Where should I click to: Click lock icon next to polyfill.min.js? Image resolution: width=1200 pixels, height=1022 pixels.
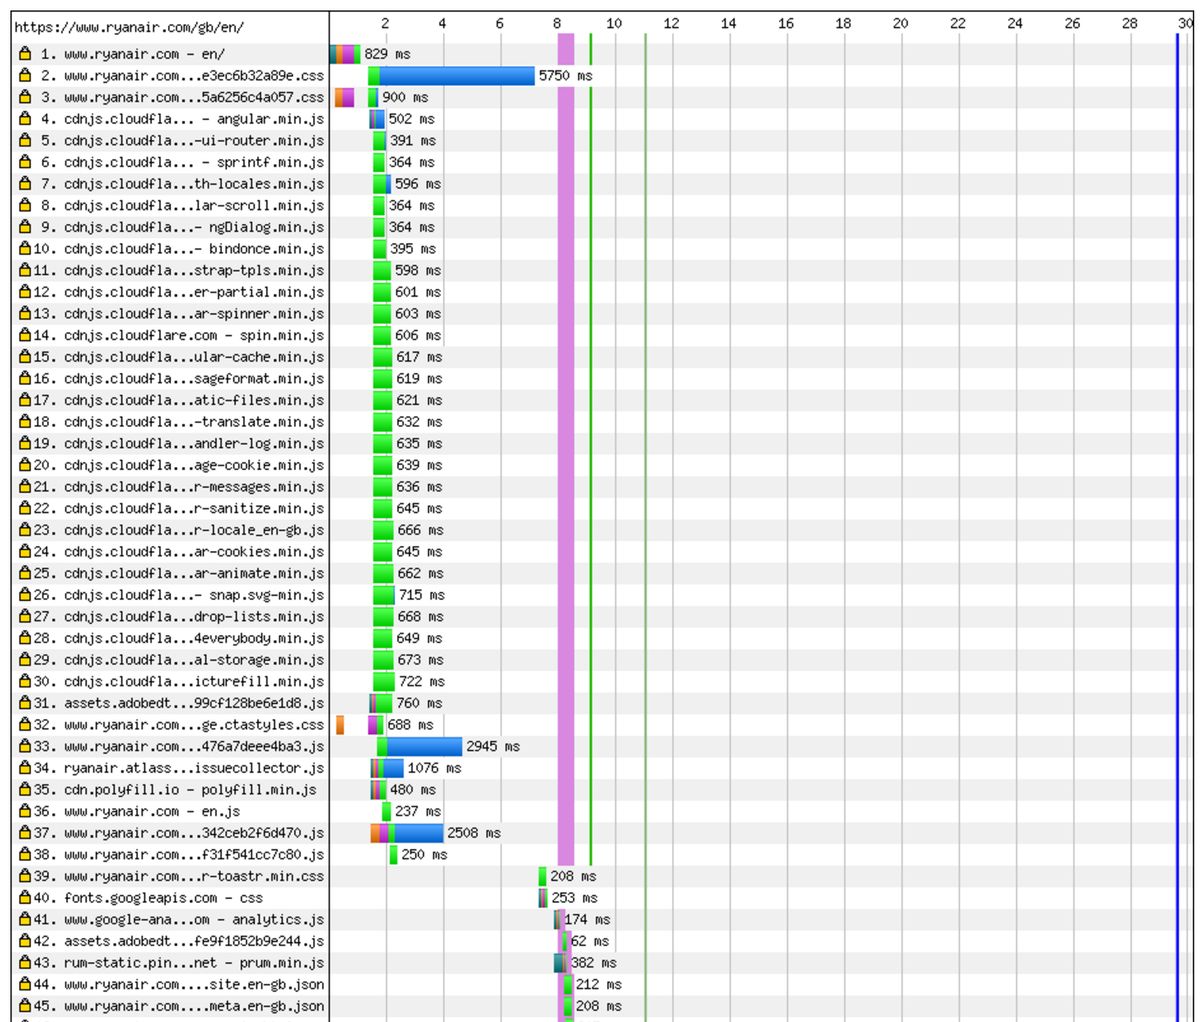click(x=26, y=790)
